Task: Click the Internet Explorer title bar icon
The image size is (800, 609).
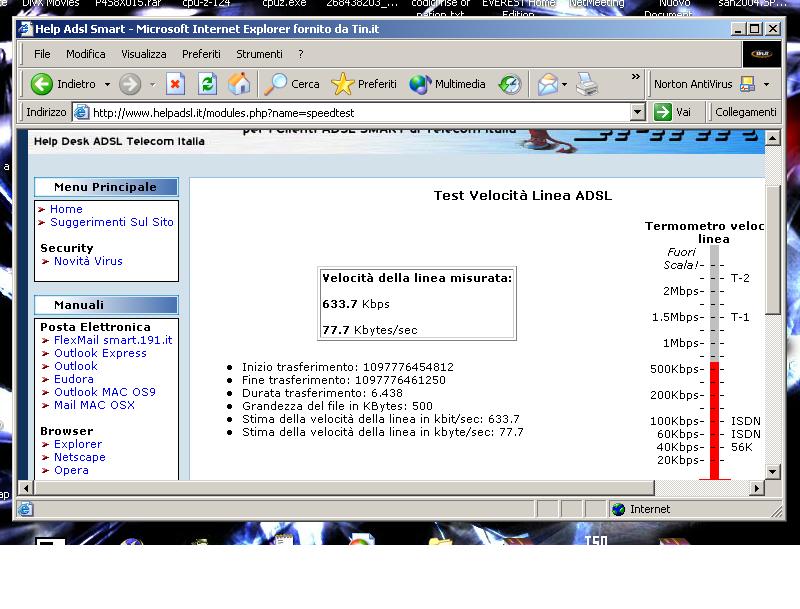Action: coord(26,29)
